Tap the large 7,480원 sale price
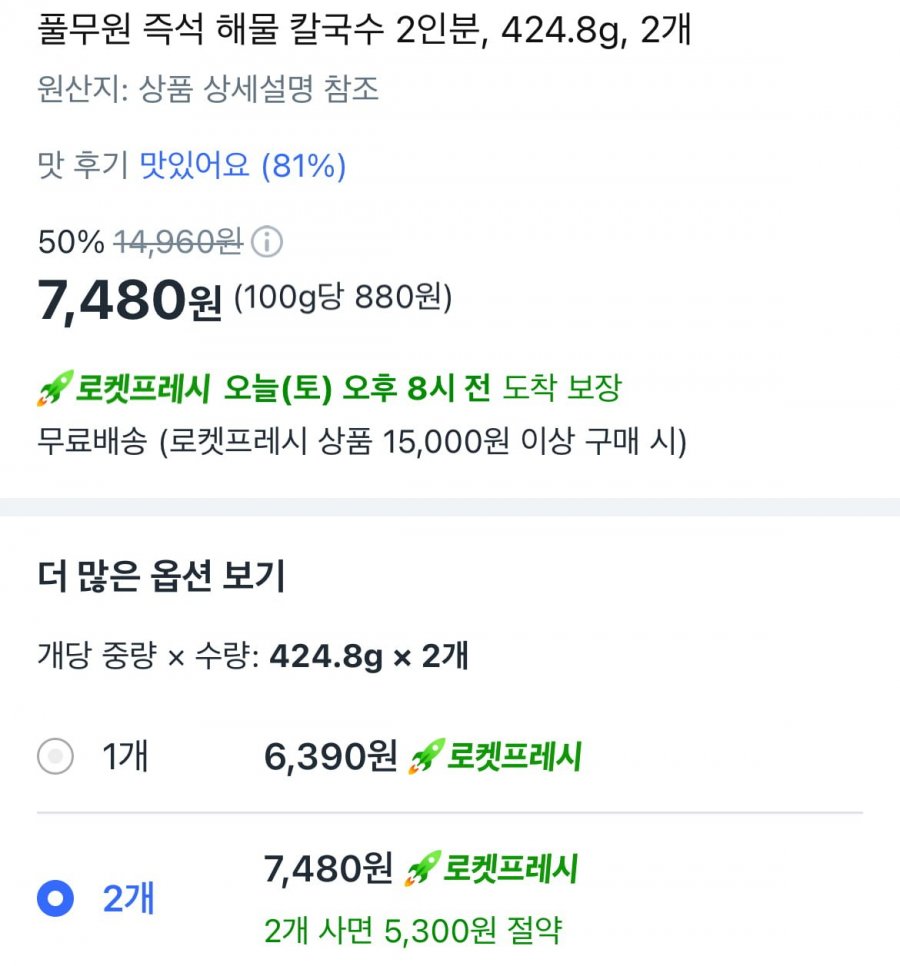 [x=129, y=300]
